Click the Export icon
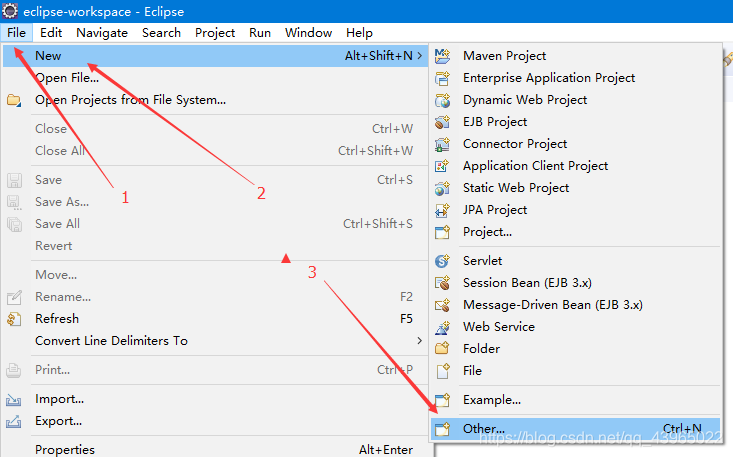Viewport: 733px width, 457px height. [x=14, y=421]
